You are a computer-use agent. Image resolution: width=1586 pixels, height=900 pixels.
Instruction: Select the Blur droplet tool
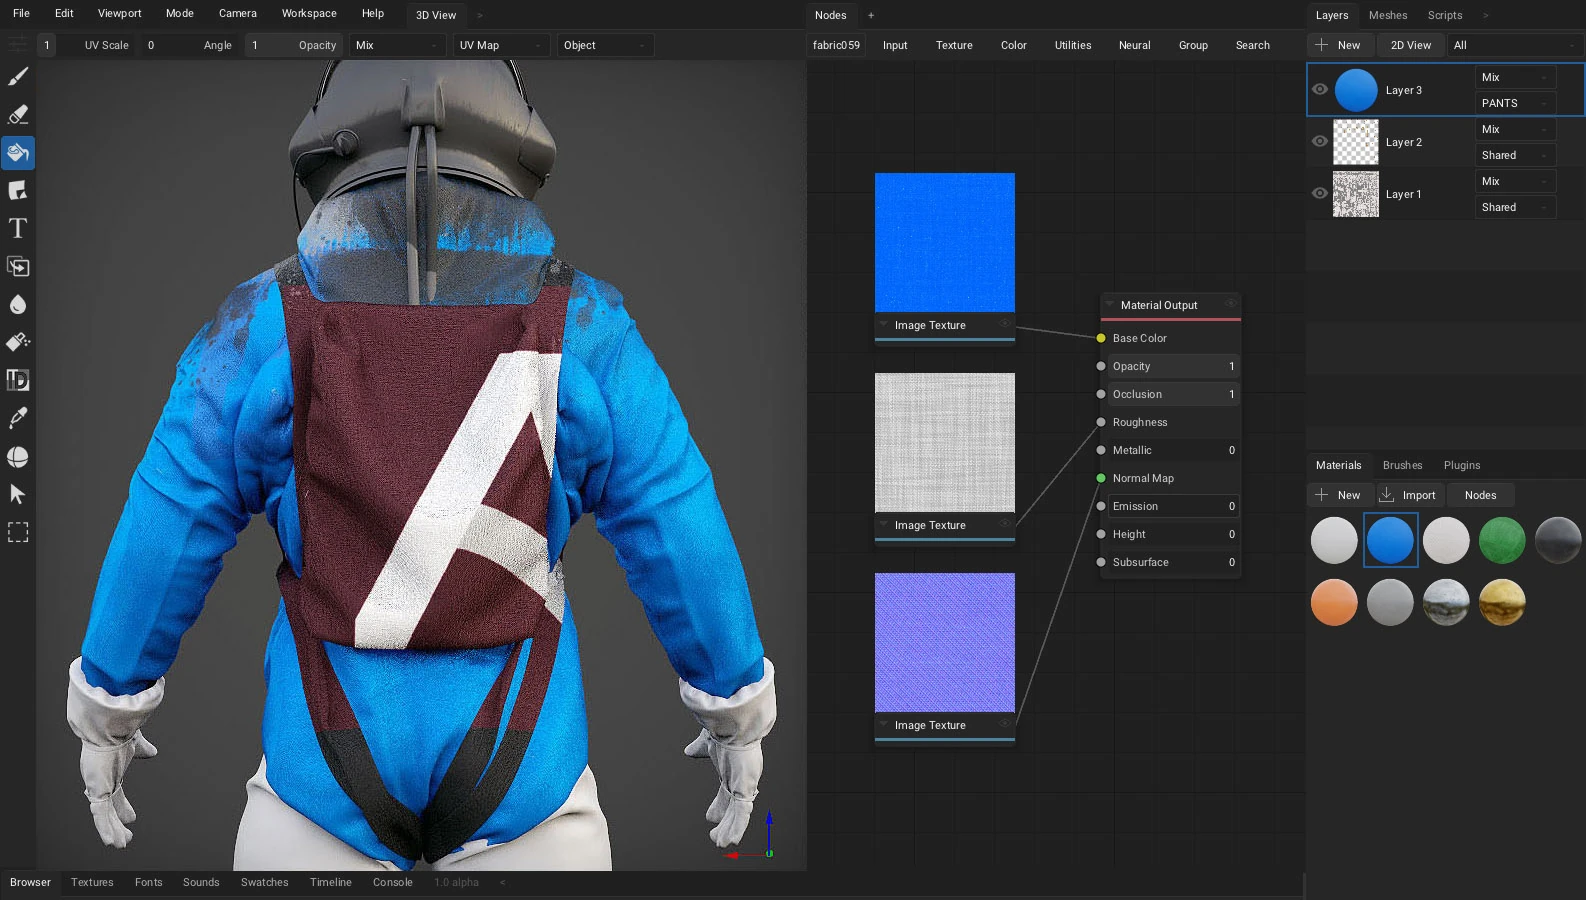[x=18, y=305]
